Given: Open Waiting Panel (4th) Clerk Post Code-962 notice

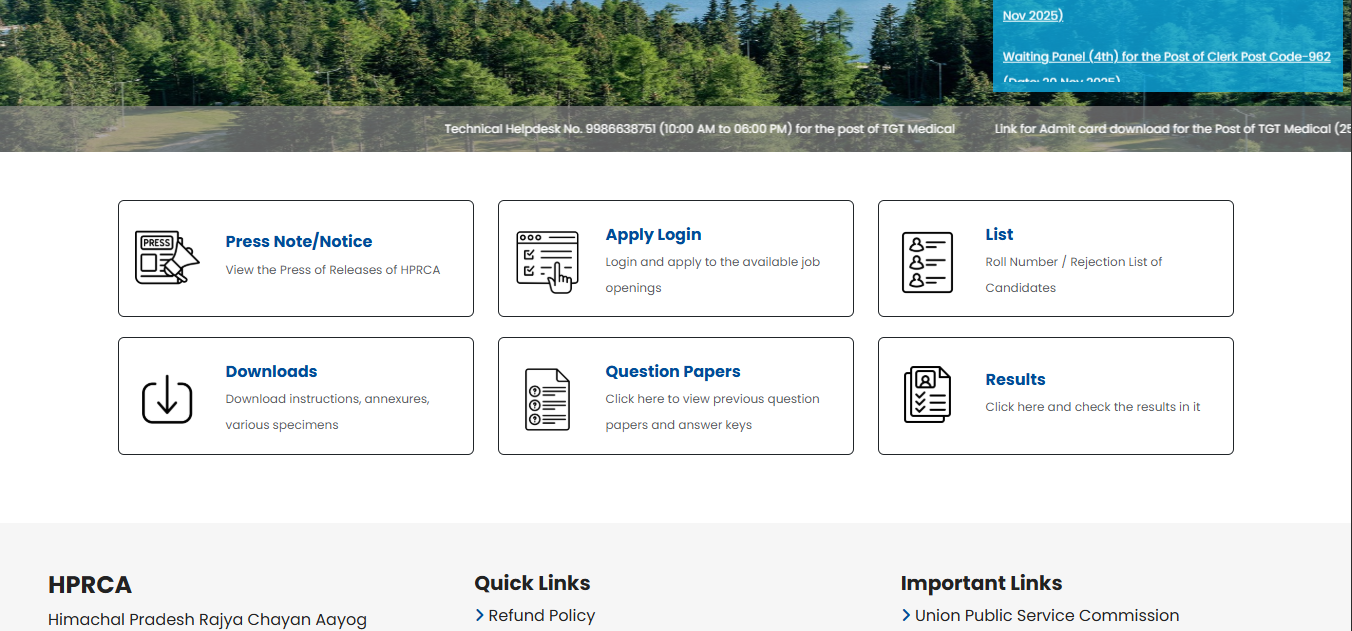Looking at the screenshot, I should tap(1166, 57).
